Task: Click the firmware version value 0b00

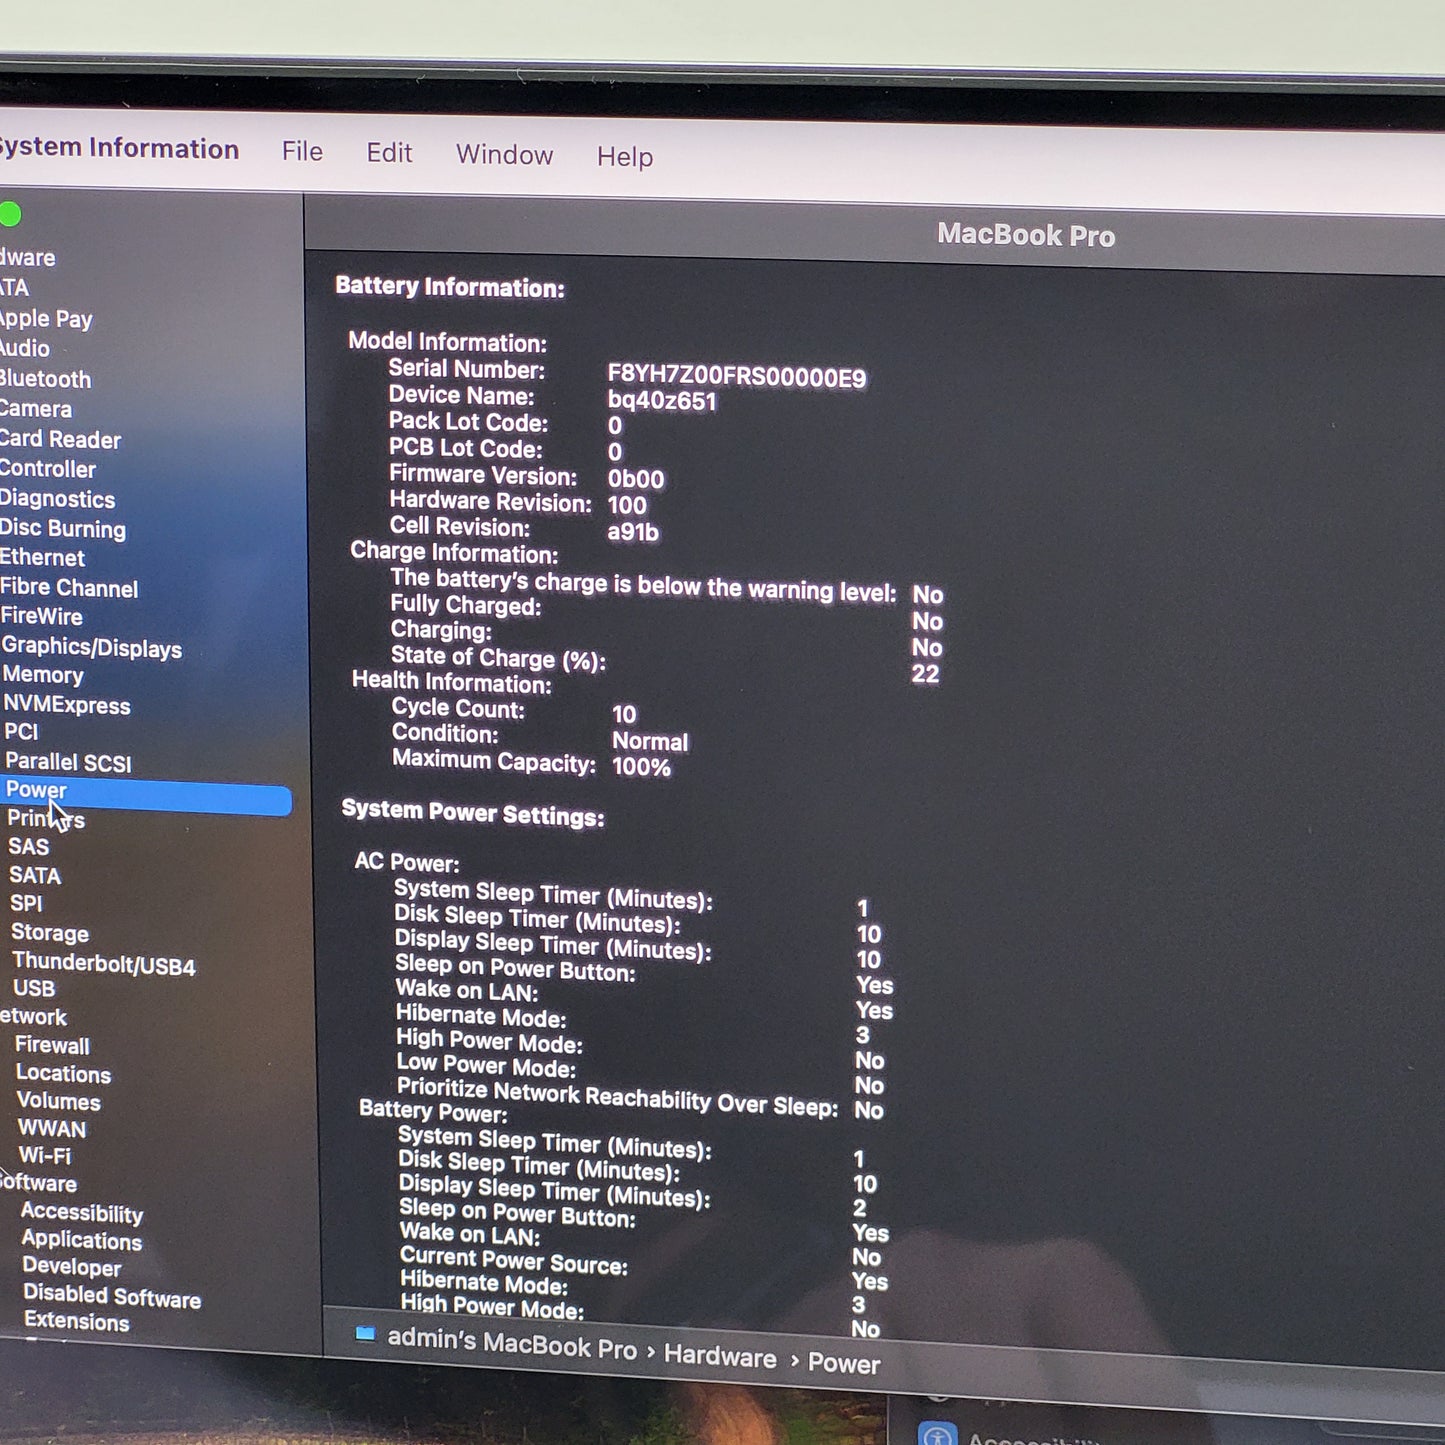Action: [636, 479]
